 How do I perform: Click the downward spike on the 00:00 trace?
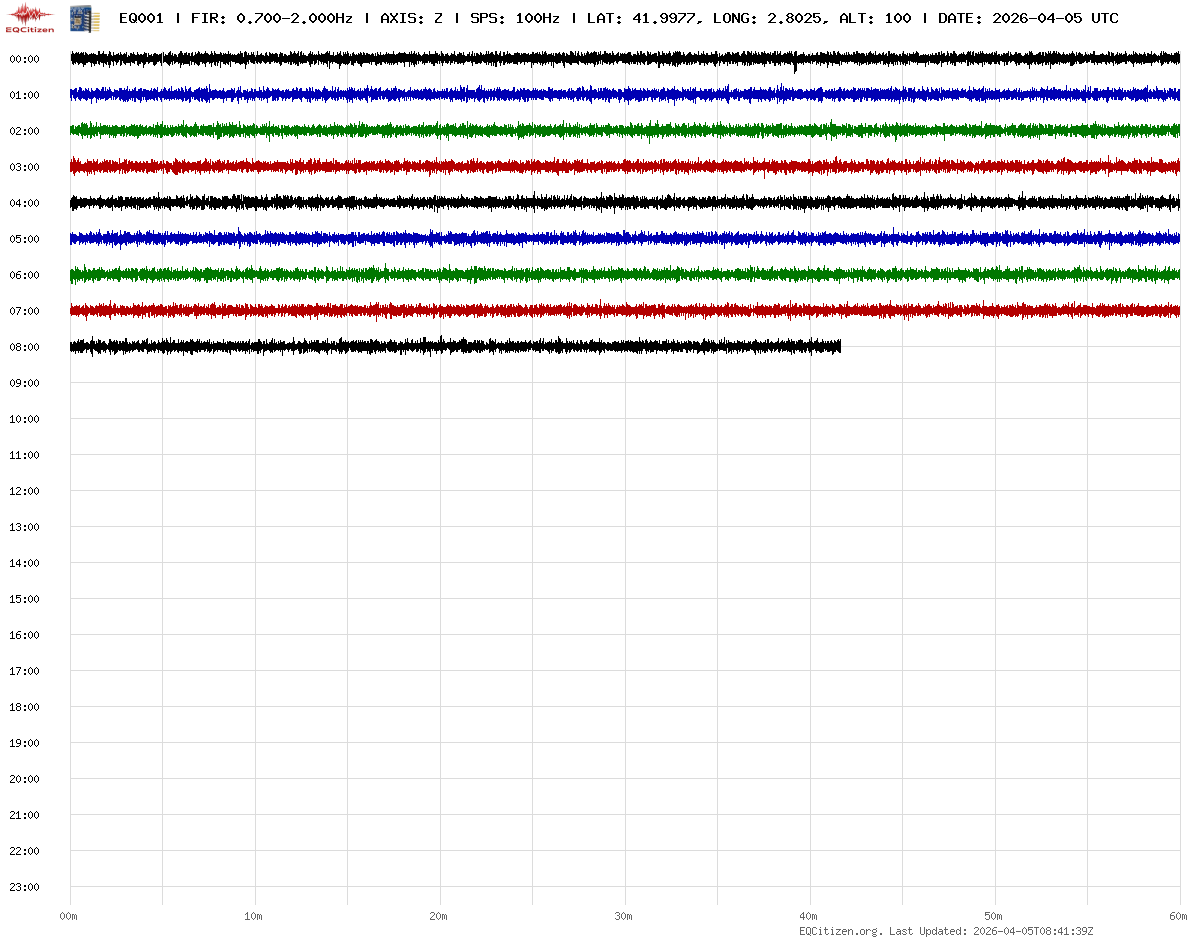795,68
